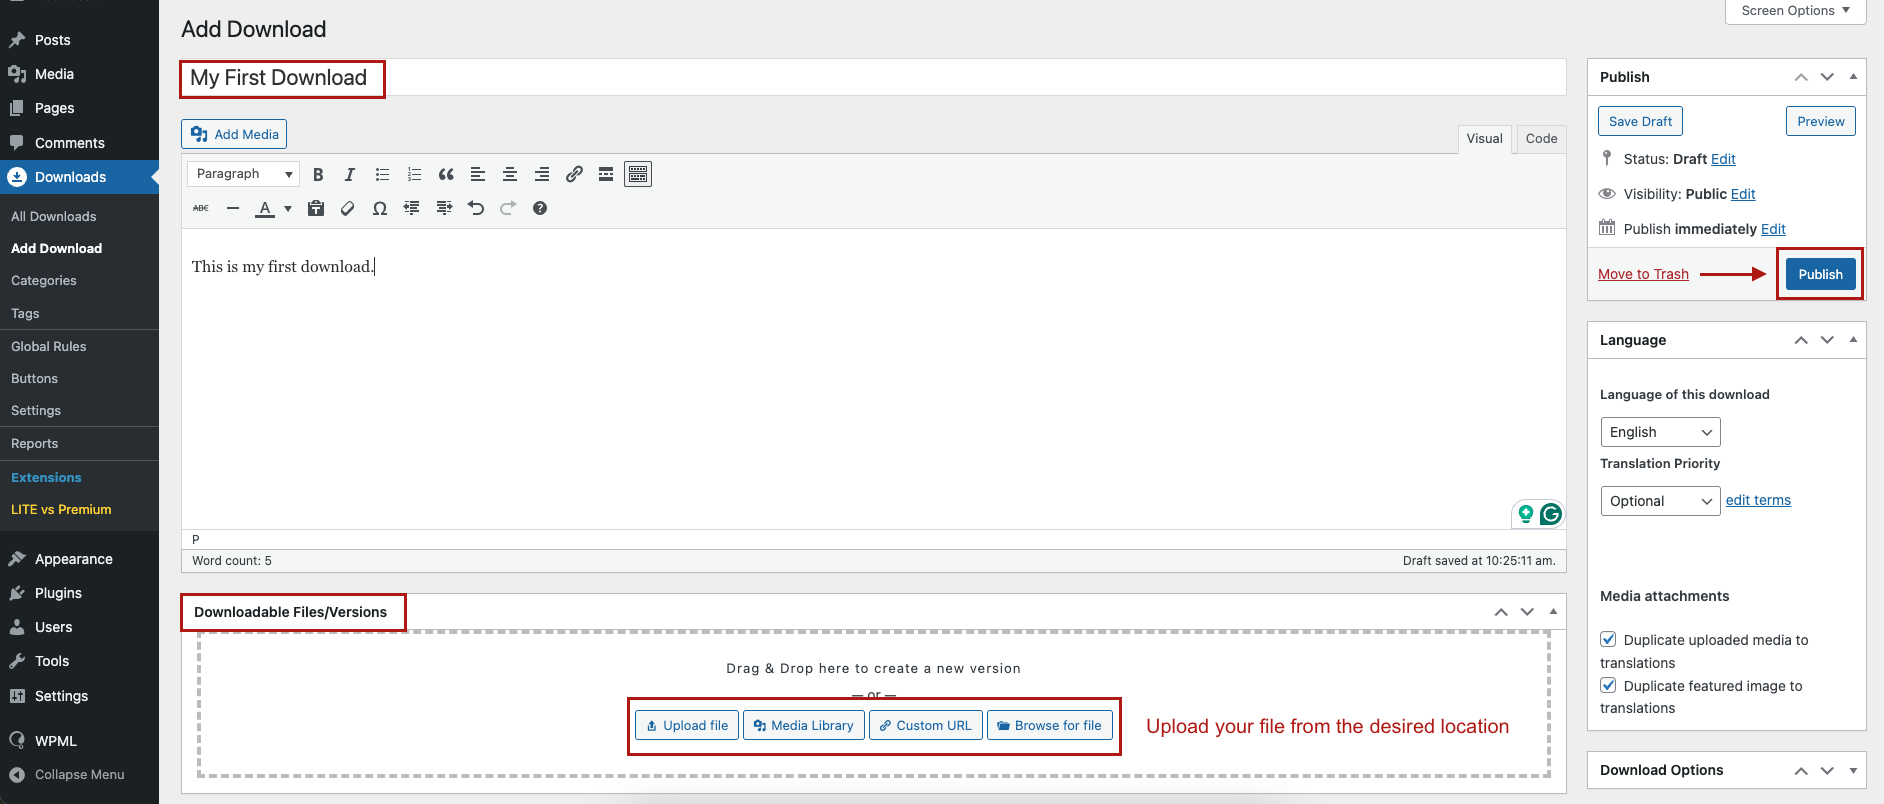Move Publish panel down
The image size is (1884, 804).
(x=1827, y=77)
